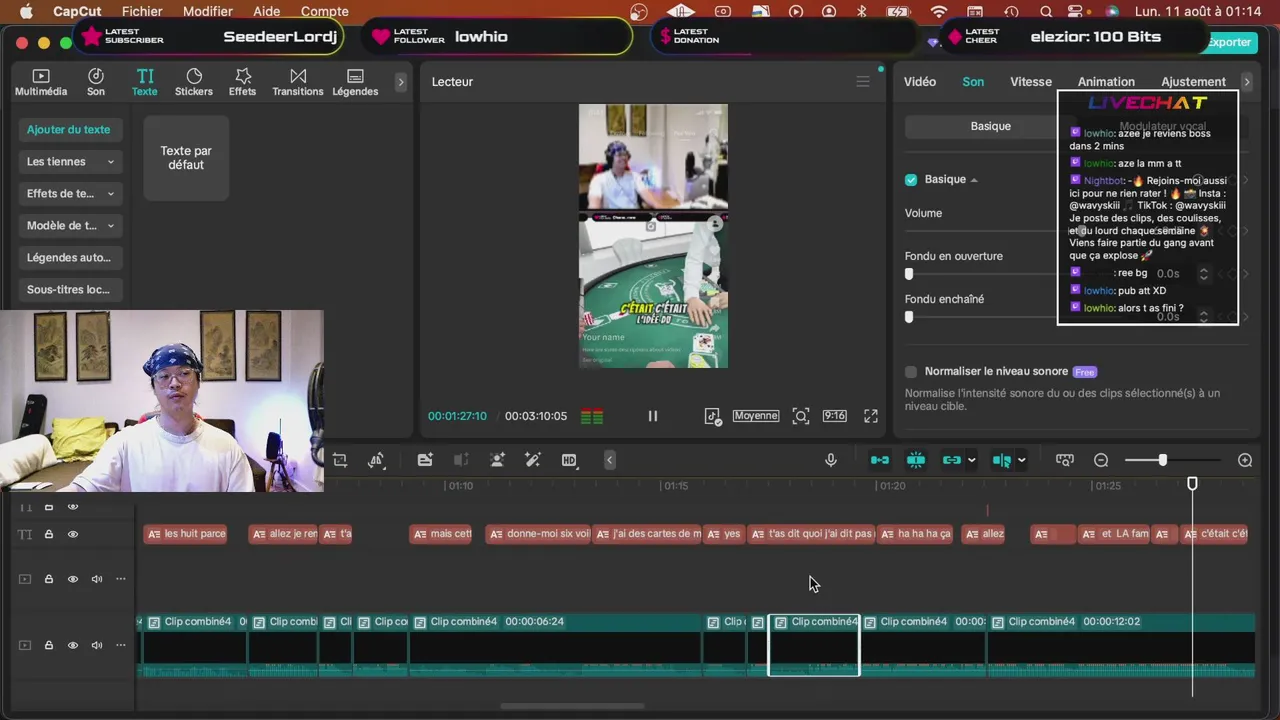Switch to the Vitesse inspector tab
The width and height of the screenshot is (1280, 720).
(x=1031, y=82)
